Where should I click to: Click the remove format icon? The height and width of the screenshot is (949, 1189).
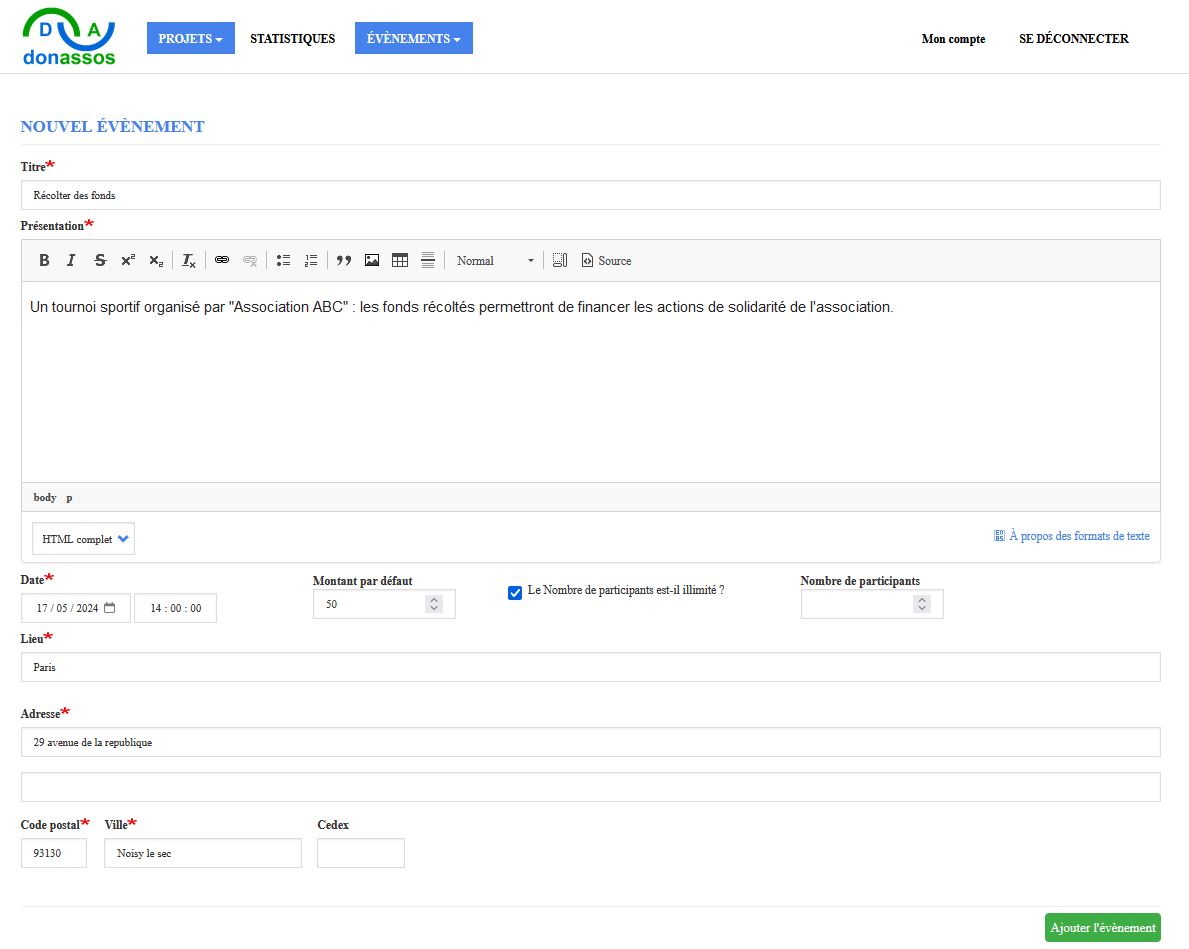point(189,261)
